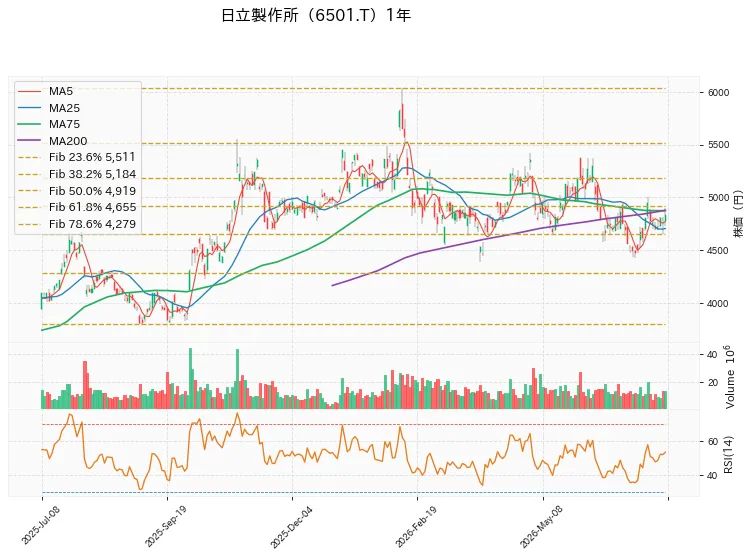Click the 2026-Feb-19 date axis label
Screen dimensions: 752x558
click(x=416, y=526)
